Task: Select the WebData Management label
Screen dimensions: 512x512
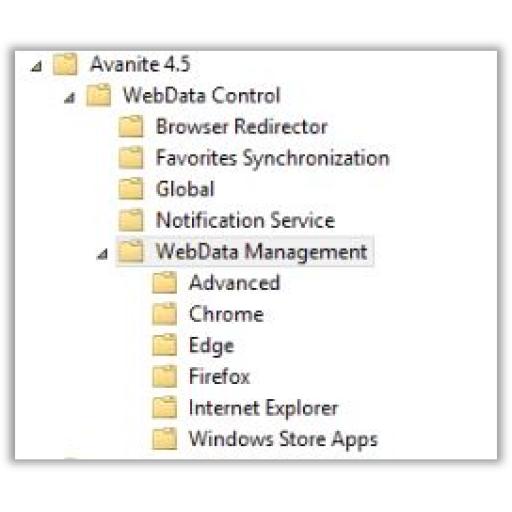Action: click(261, 252)
